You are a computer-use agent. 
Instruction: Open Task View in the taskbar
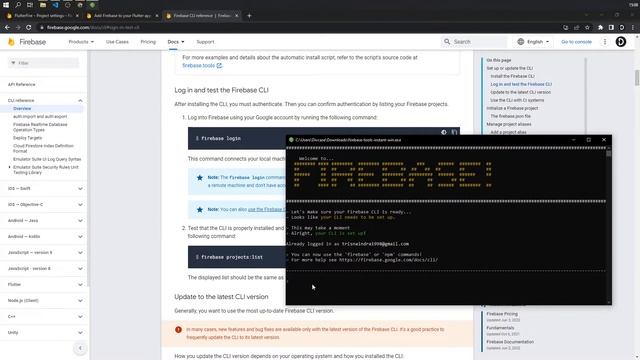pos(30,5)
